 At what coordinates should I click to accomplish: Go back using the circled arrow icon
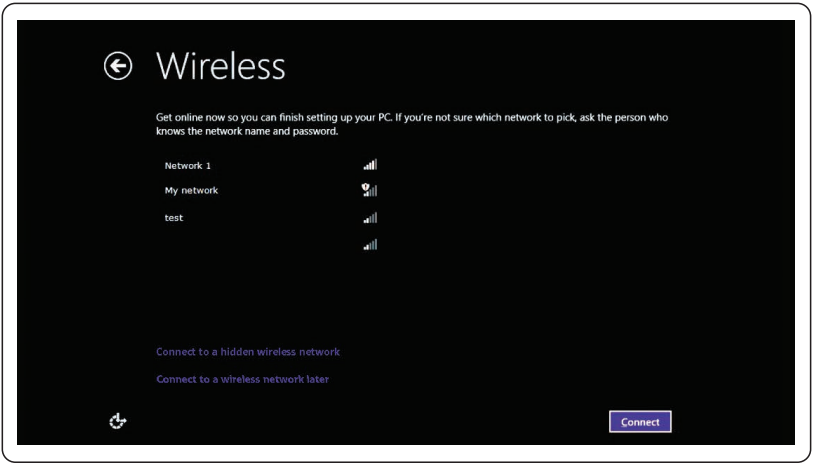point(118,66)
